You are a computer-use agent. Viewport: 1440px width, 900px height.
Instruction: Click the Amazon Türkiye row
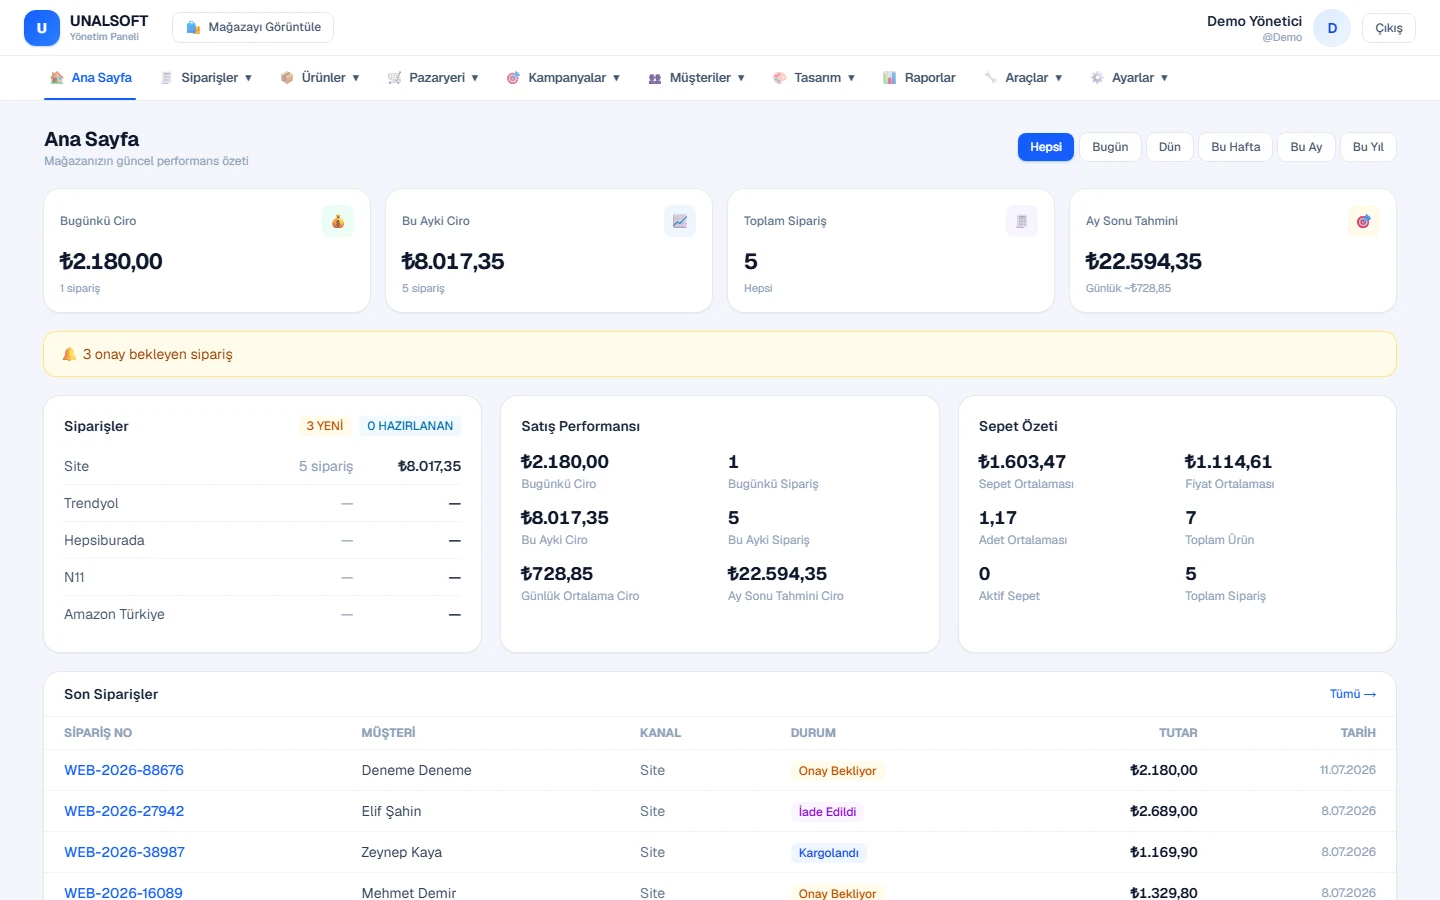[262, 614]
